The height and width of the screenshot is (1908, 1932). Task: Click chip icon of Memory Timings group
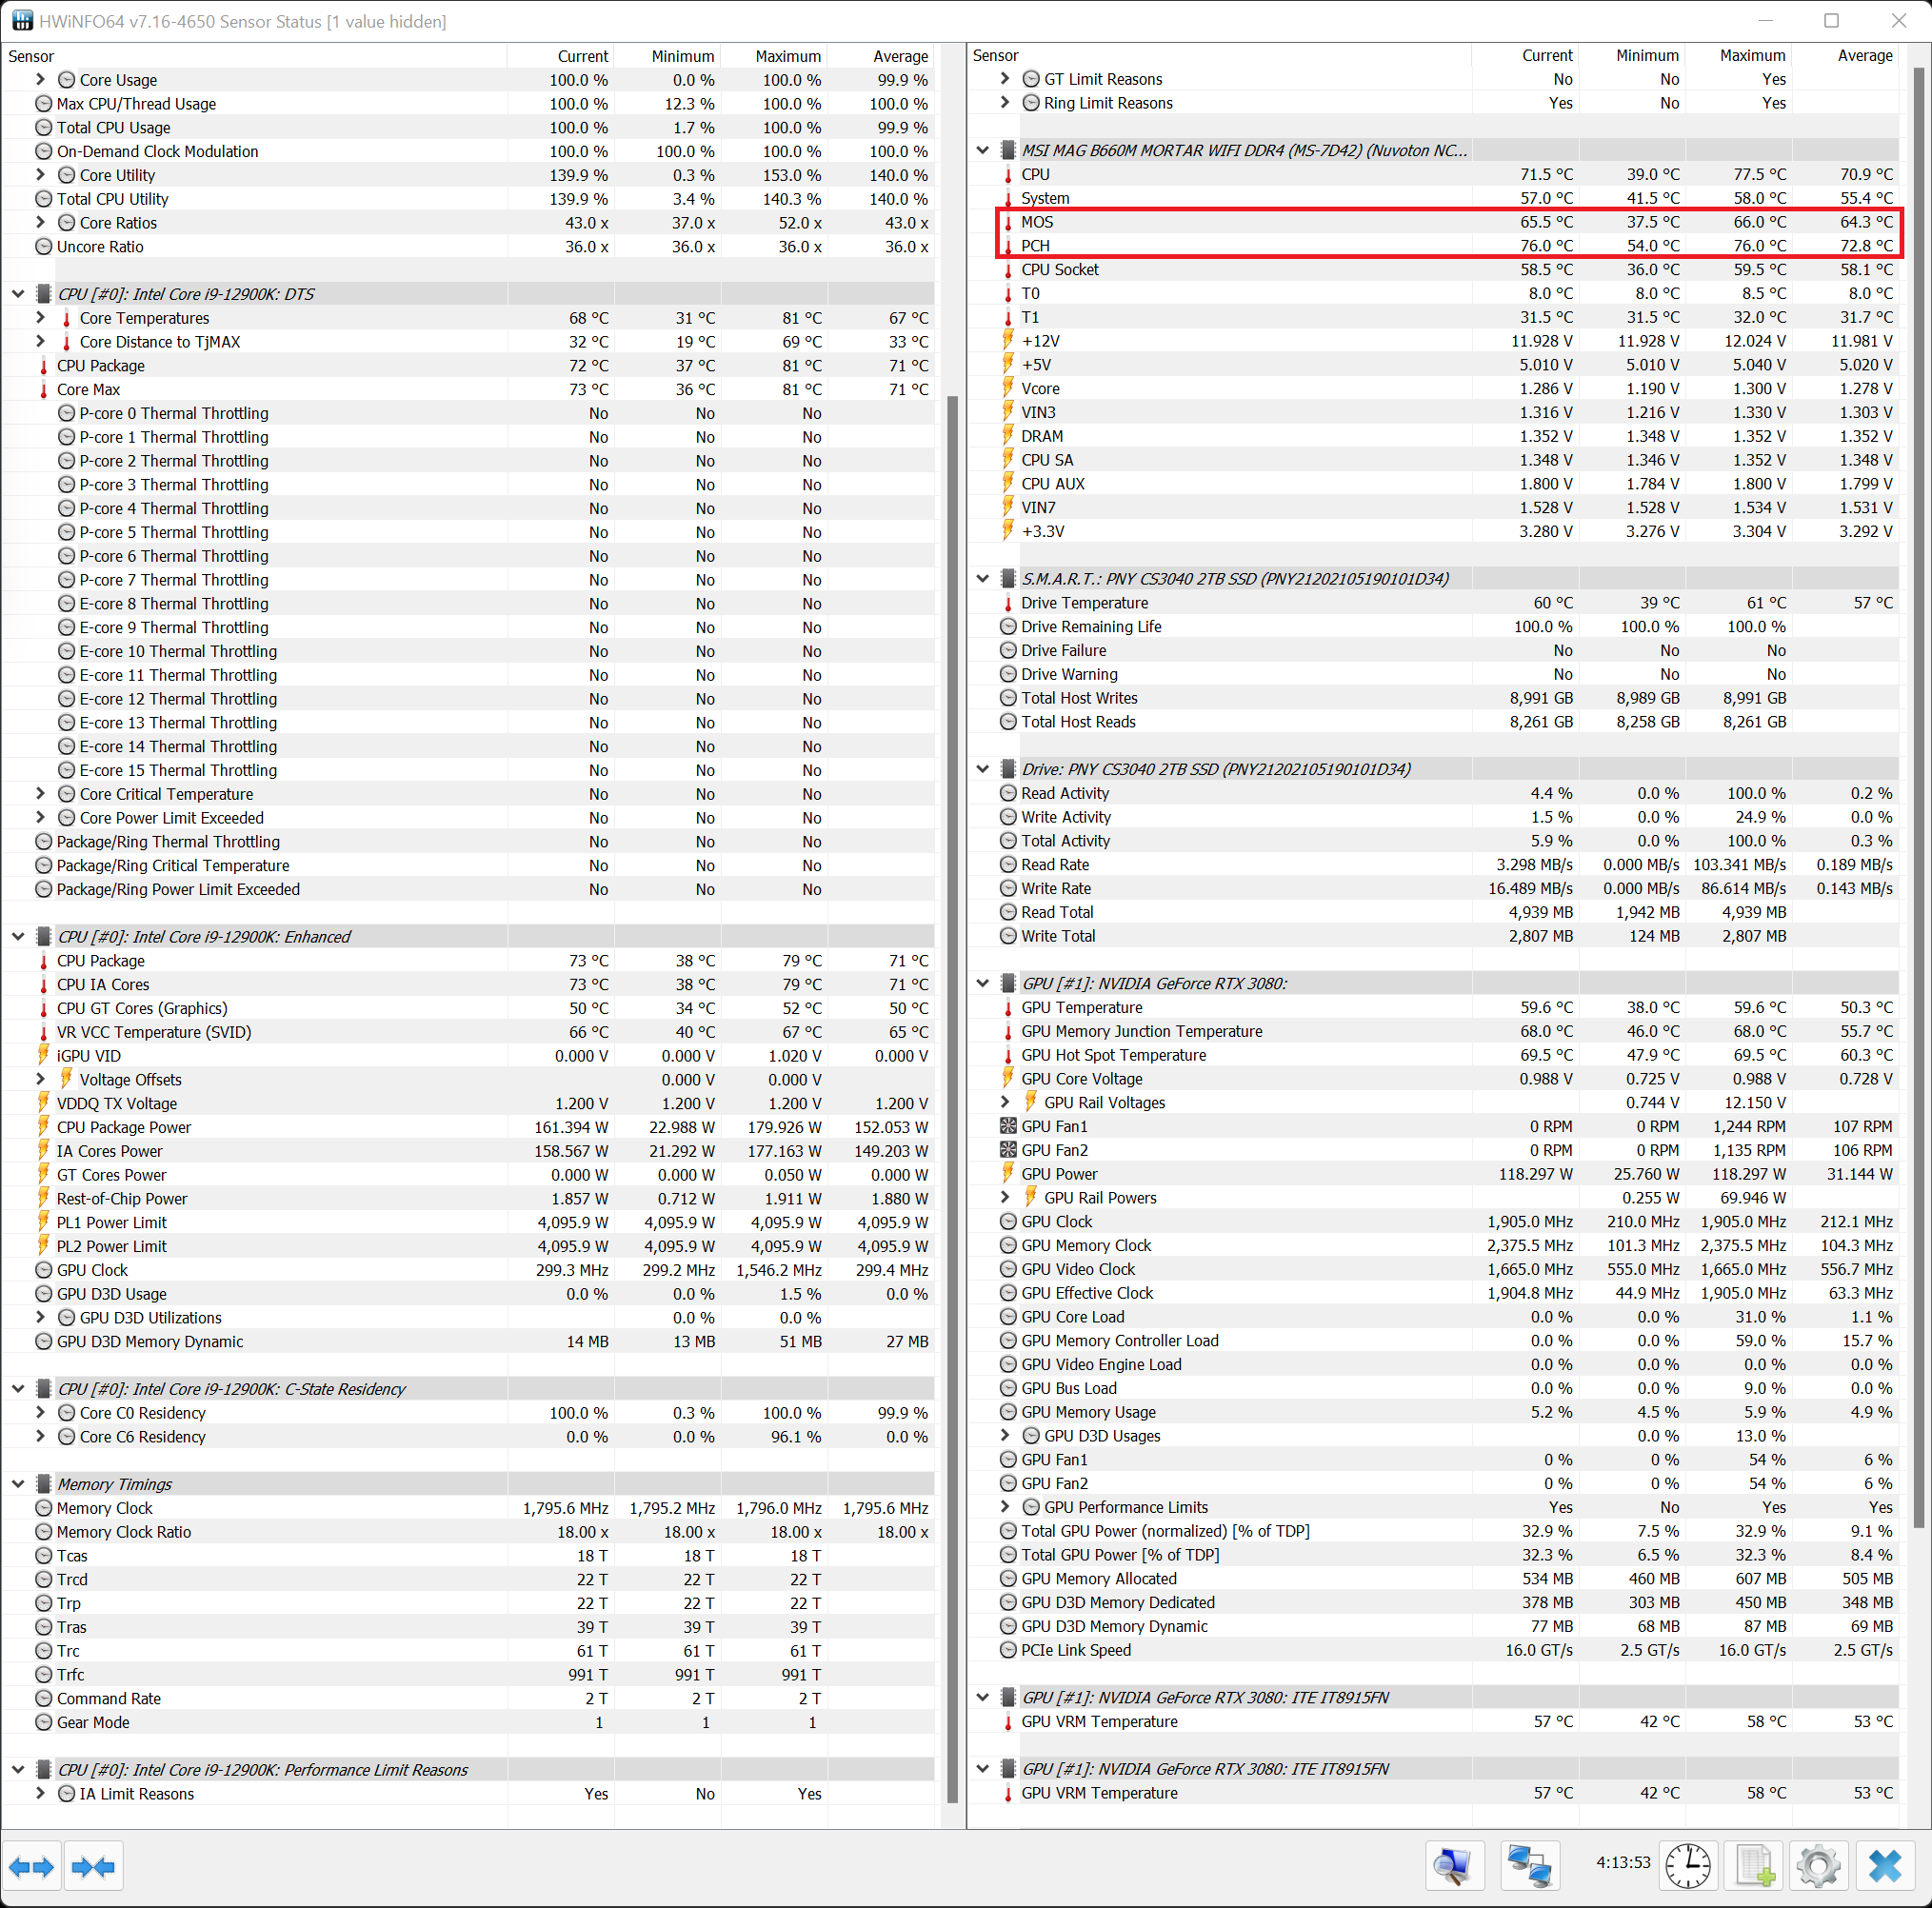tap(44, 1484)
